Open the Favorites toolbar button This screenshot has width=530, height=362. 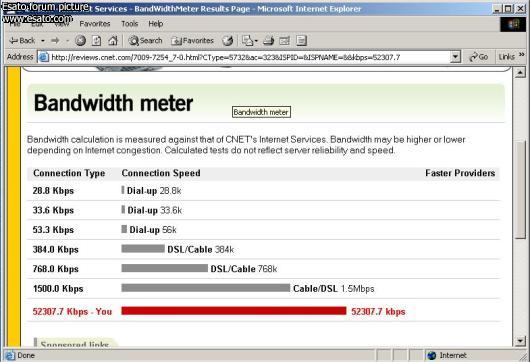[192, 41]
